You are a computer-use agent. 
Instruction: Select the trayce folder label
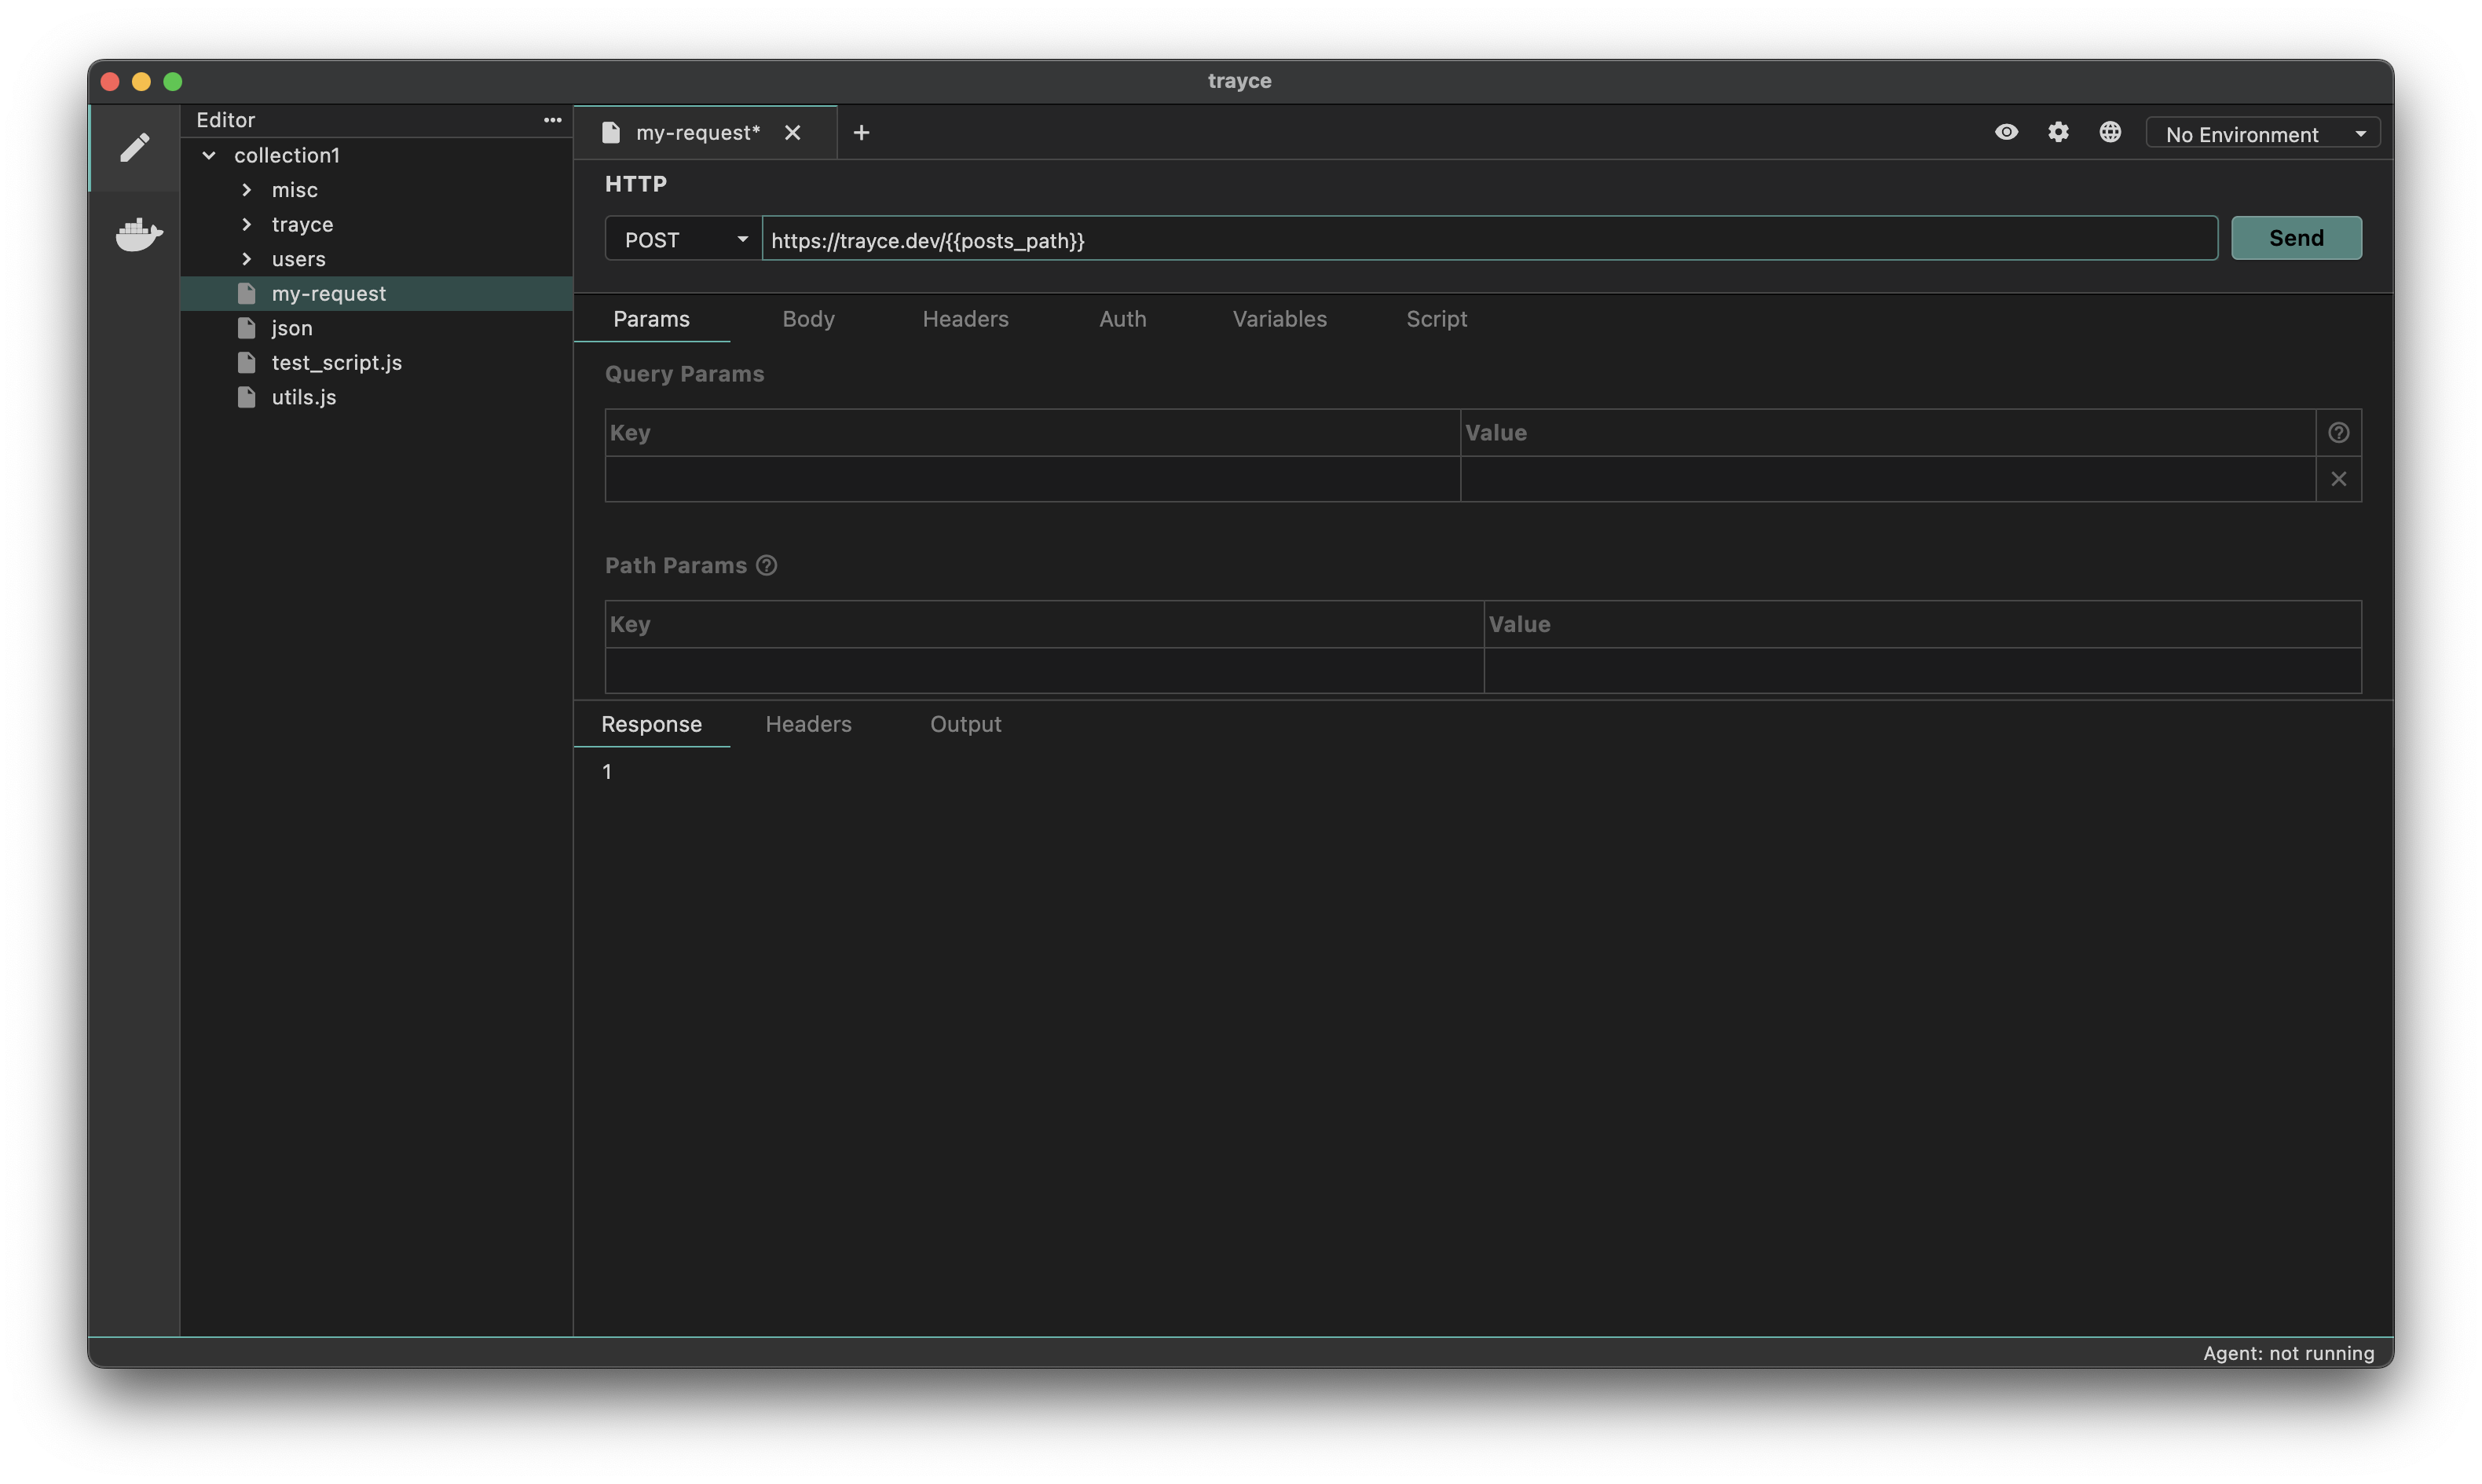coord(303,224)
